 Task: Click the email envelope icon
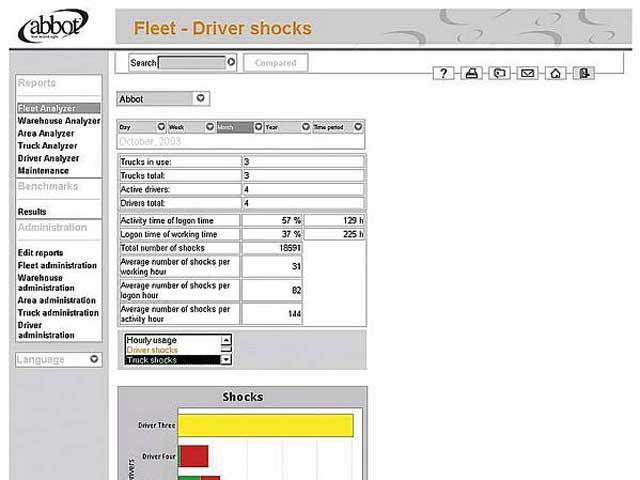pos(528,73)
